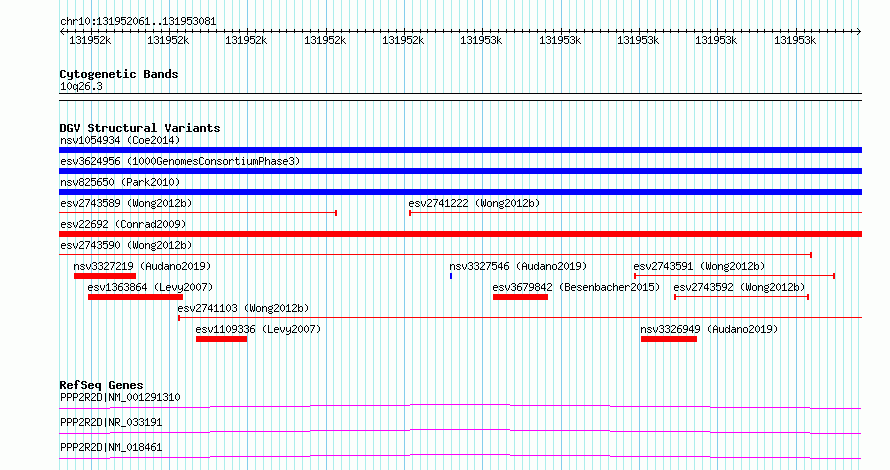Click the esv1109336 (Levy2007) label

[258, 329]
